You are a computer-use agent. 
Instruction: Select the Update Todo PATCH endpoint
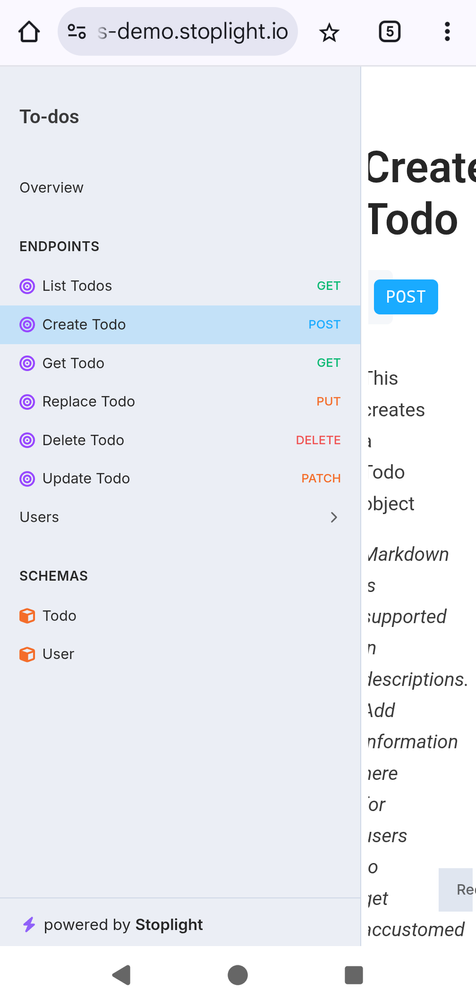180,479
